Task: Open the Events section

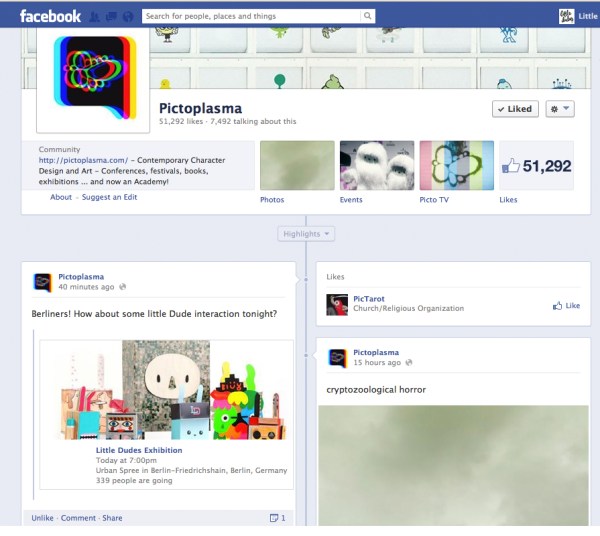Action: point(377,165)
